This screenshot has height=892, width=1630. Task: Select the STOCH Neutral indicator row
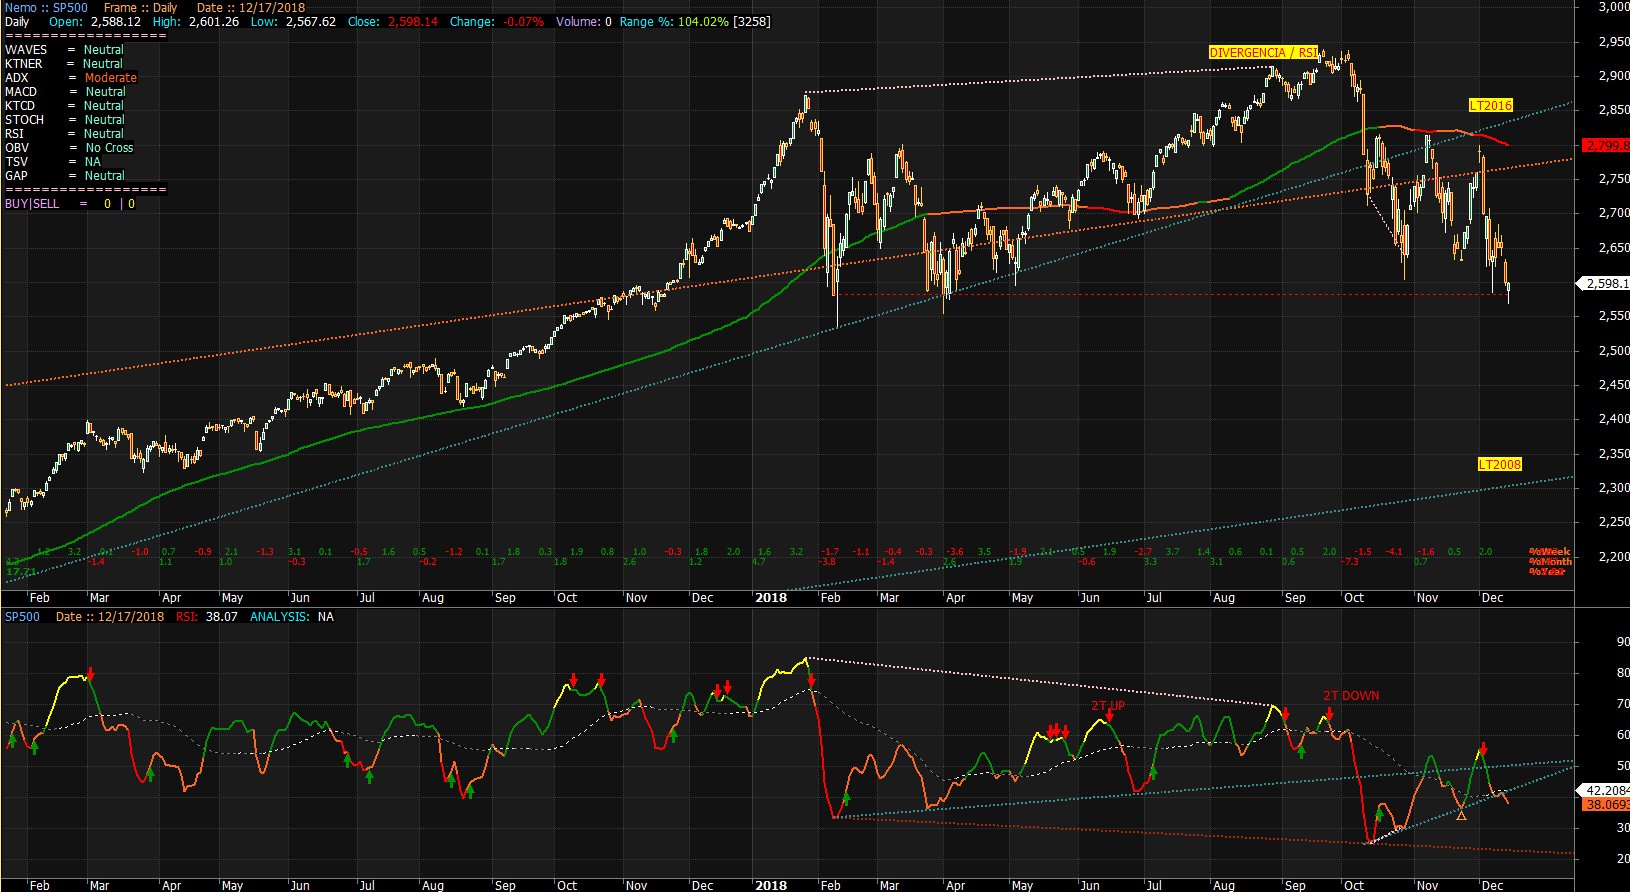tap(65, 119)
